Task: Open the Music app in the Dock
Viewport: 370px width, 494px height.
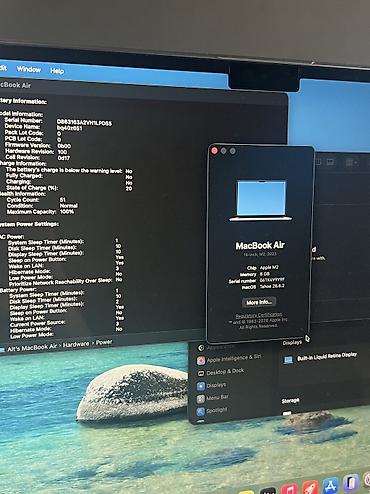Action: coord(290,490)
